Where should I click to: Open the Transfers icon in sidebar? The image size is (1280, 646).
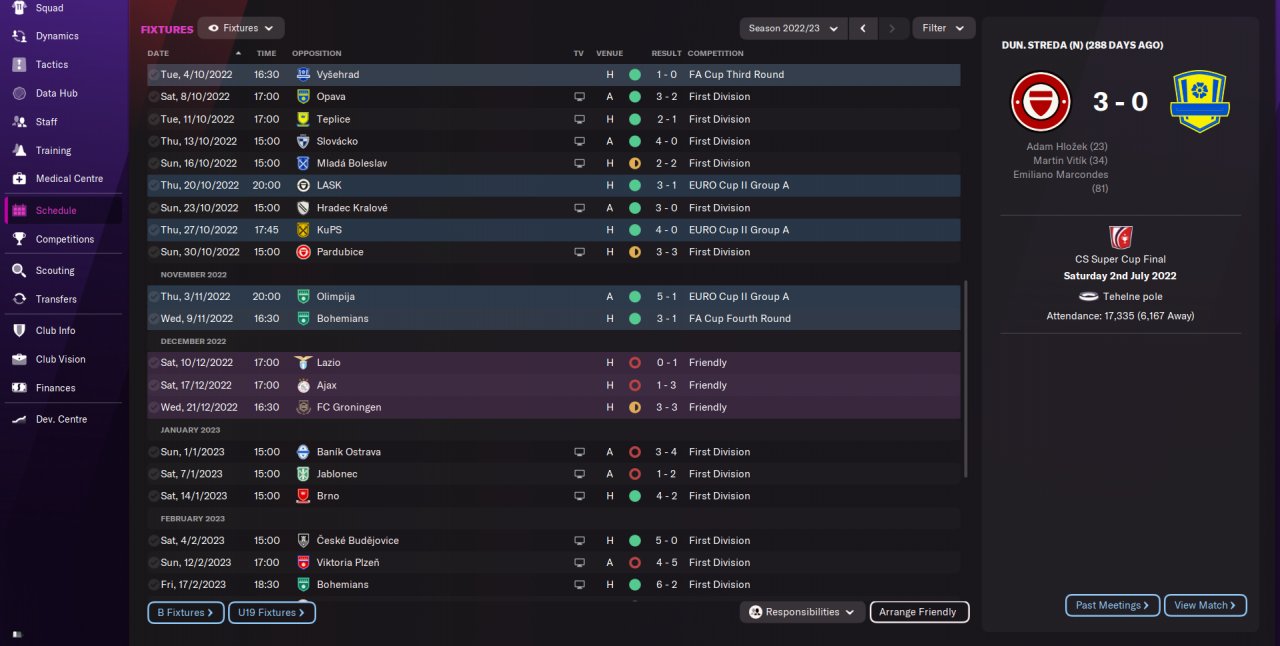18,299
